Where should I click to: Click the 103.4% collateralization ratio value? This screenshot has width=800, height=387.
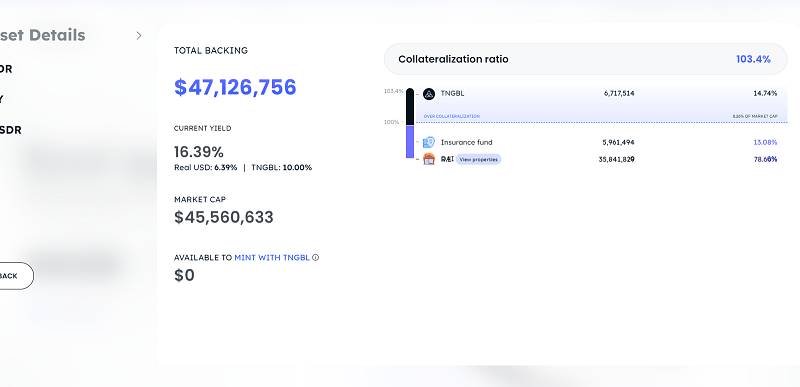pyautogui.click(x=753, y=59)
